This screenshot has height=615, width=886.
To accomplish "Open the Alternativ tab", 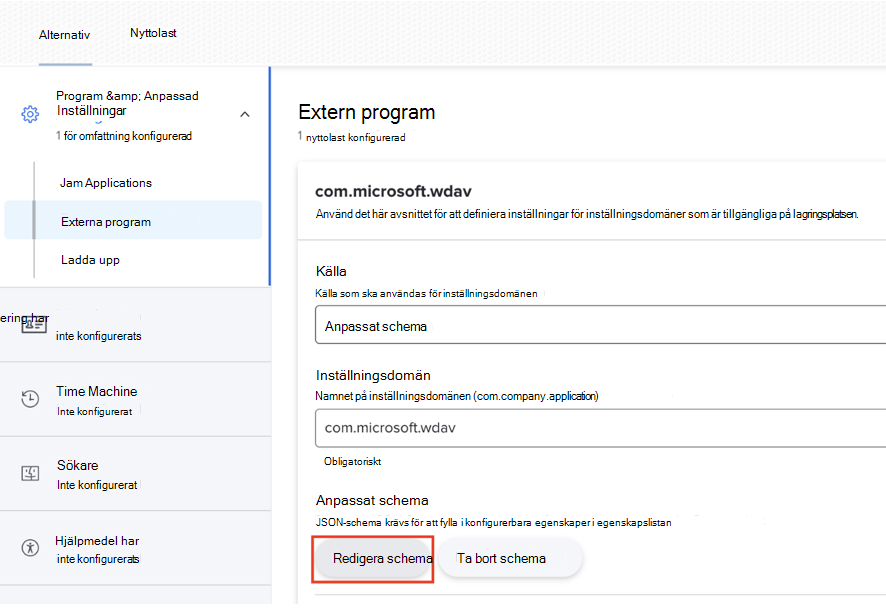I will pos(64,35).
